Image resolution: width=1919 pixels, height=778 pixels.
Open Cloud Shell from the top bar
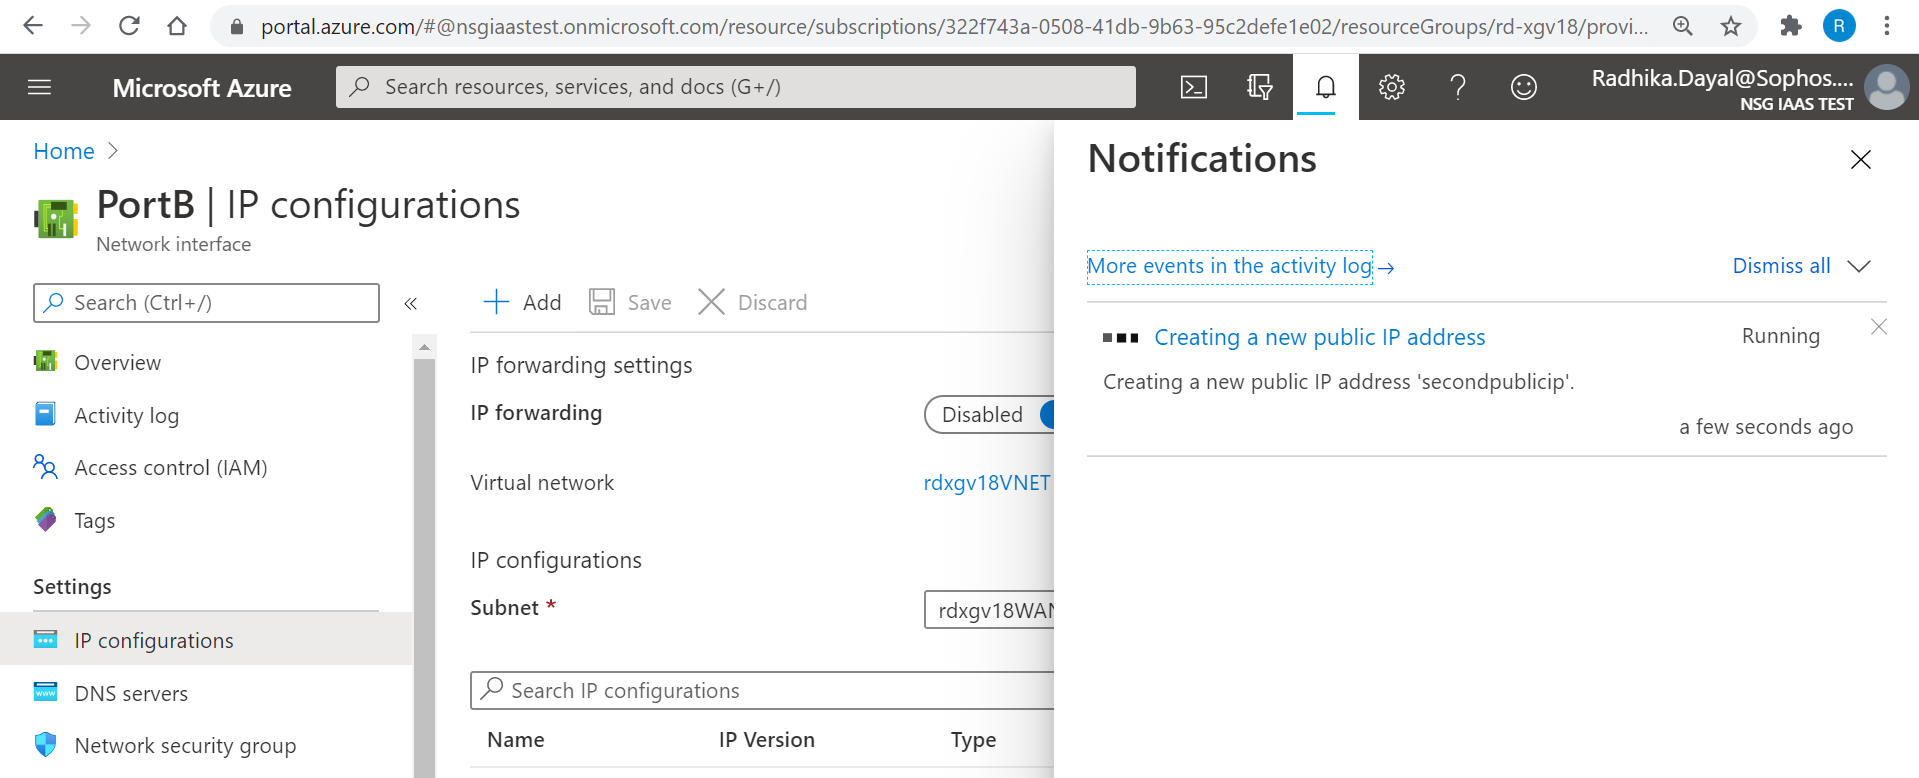point(1194,87)
